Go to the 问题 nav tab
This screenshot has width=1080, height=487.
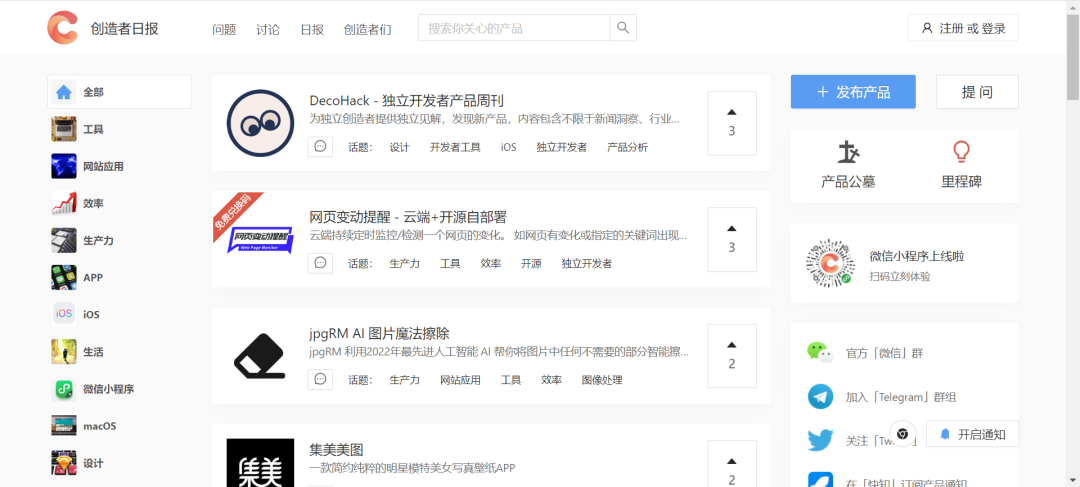(224, 29)
